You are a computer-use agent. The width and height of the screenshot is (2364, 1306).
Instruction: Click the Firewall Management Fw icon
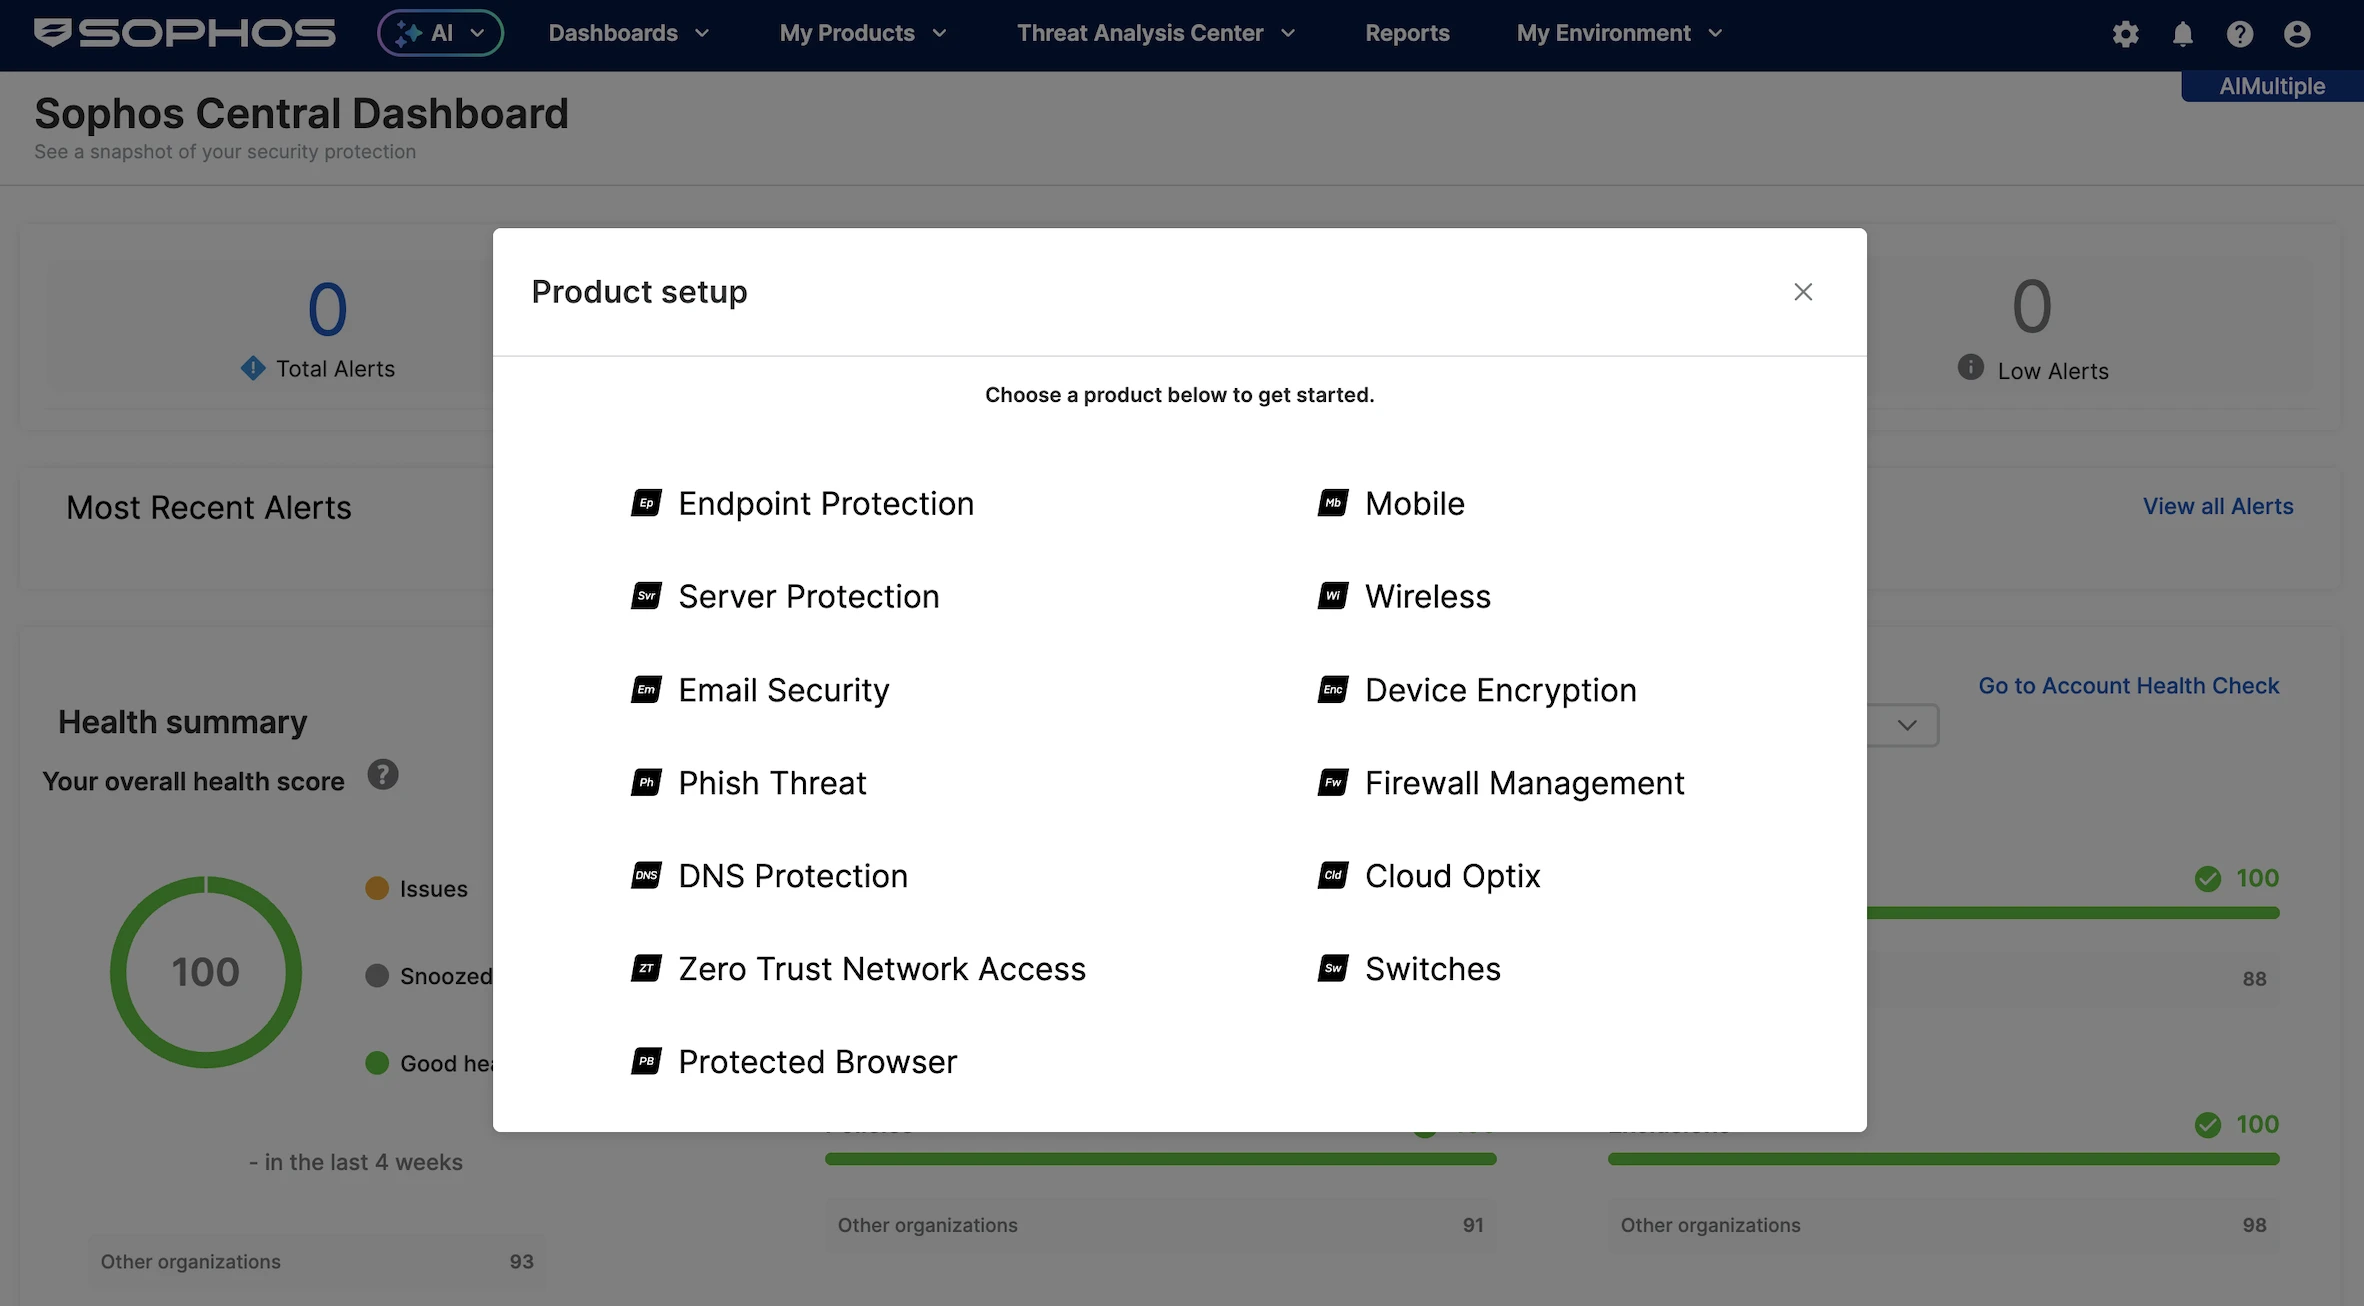point(1333,782)
